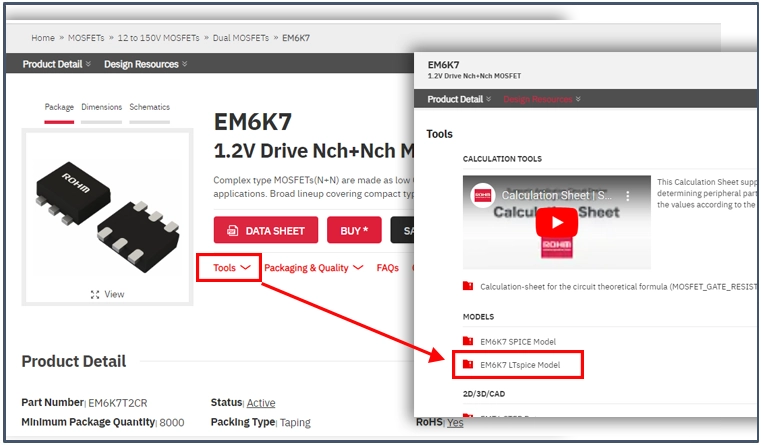Expand Design Resources menu in EM6K7 panel

542,99
